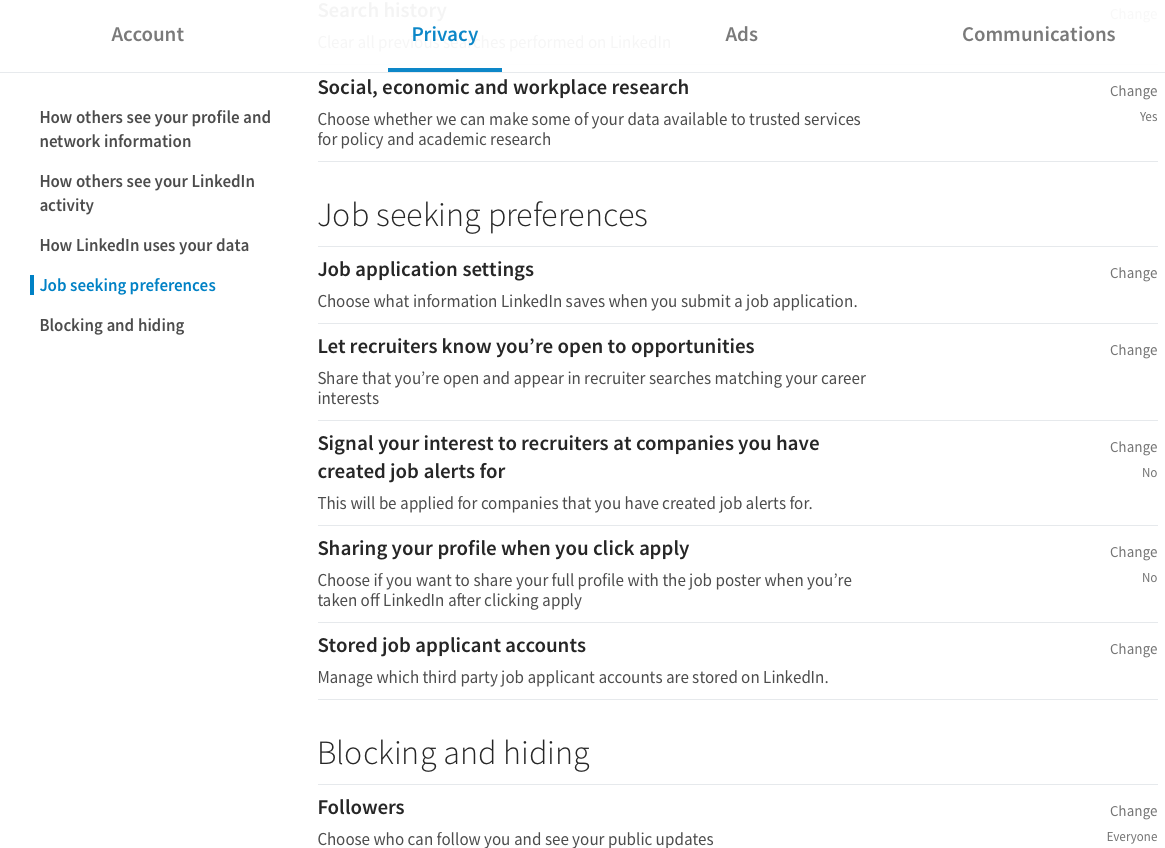The image size is (1165, 848).
Task: Expand 'Sharing your profile when you click apply'
Action: click(x=503, y=548)
